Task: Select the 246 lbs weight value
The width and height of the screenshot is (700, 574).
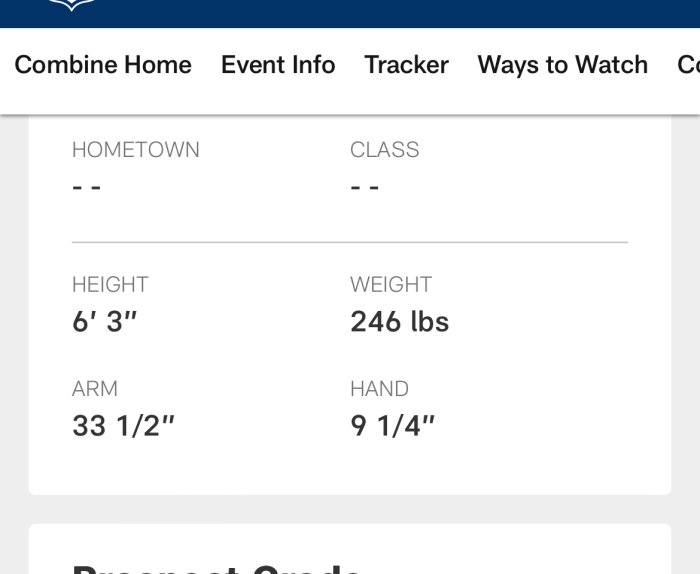Action: [400, 321]
